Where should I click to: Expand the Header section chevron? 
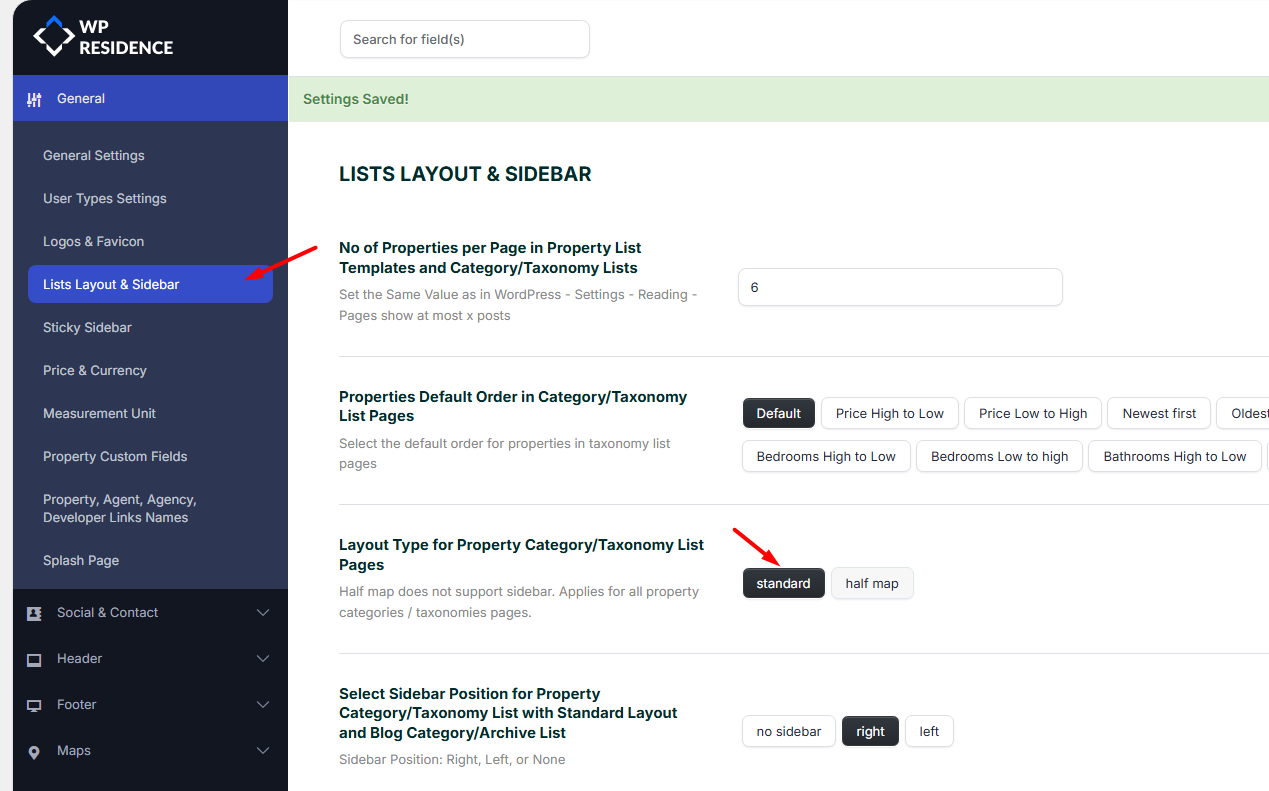[263, 659]
